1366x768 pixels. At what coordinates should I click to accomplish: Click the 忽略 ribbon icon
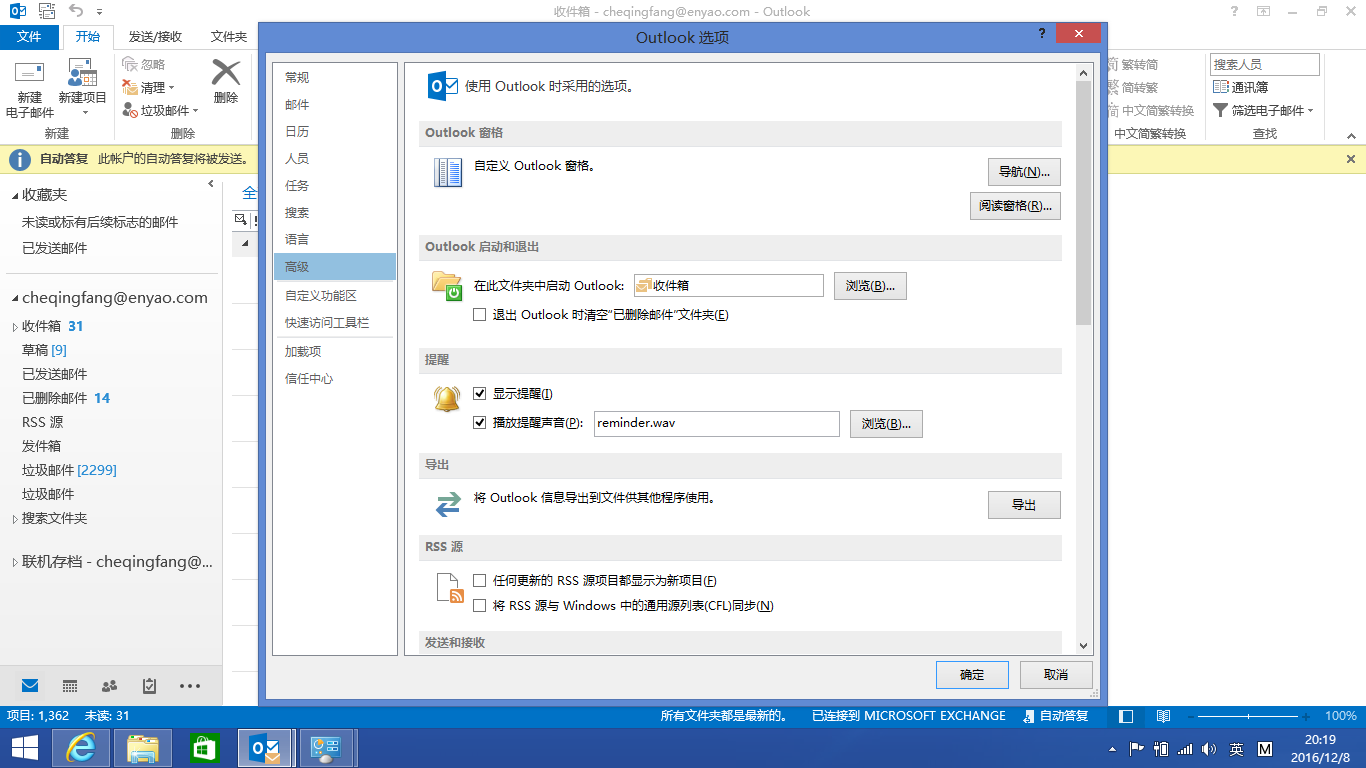point(129,64)
